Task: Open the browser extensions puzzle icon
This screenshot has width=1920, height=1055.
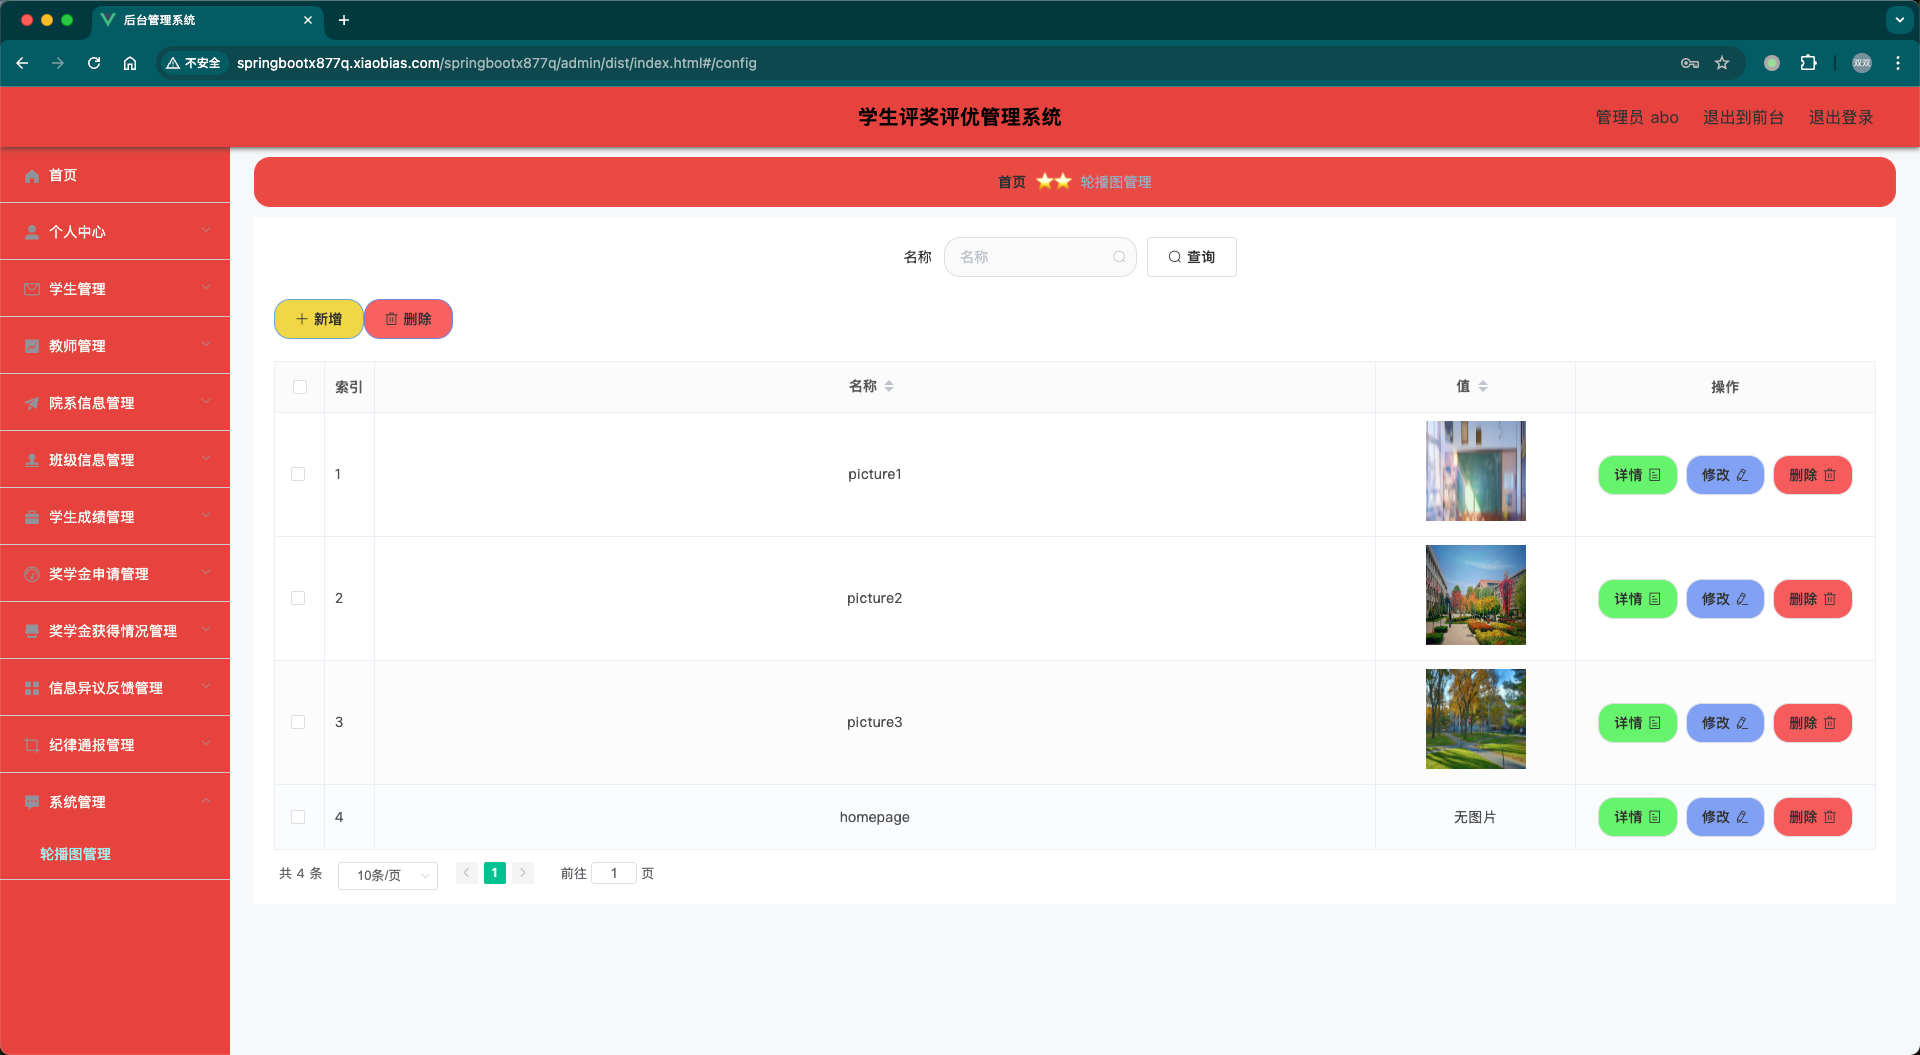Action: (x=1808, y=63)
